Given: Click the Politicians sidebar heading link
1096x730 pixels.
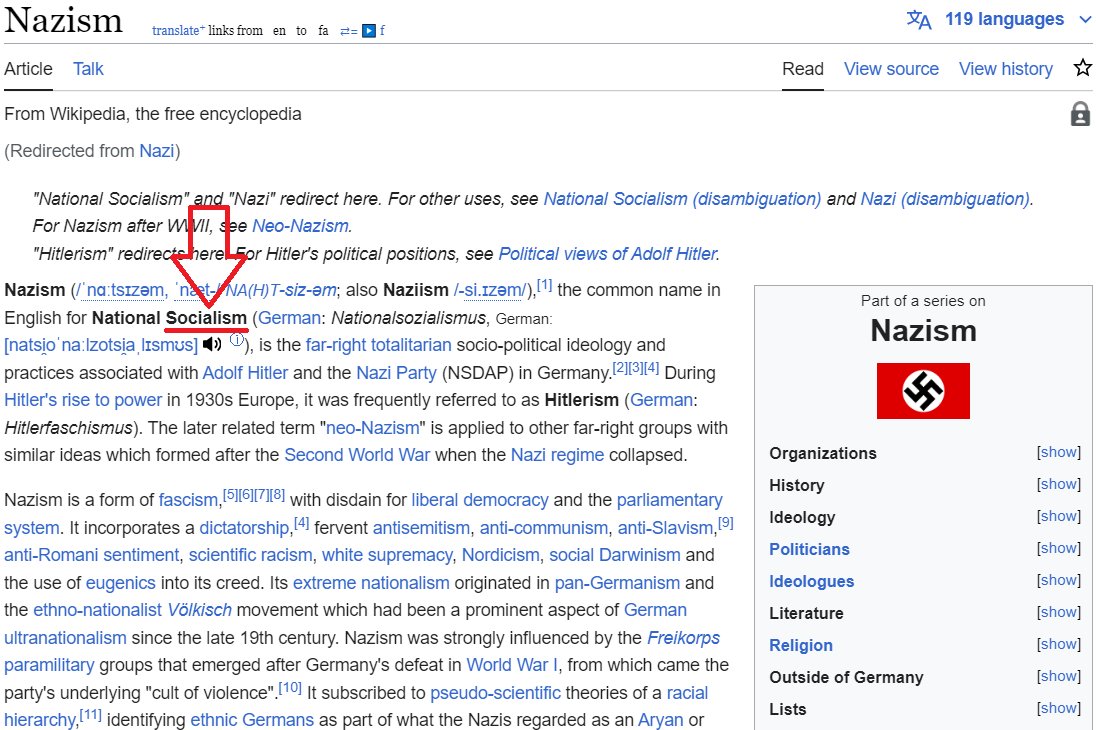Looking at the screenshot, I should click(809, 550).
